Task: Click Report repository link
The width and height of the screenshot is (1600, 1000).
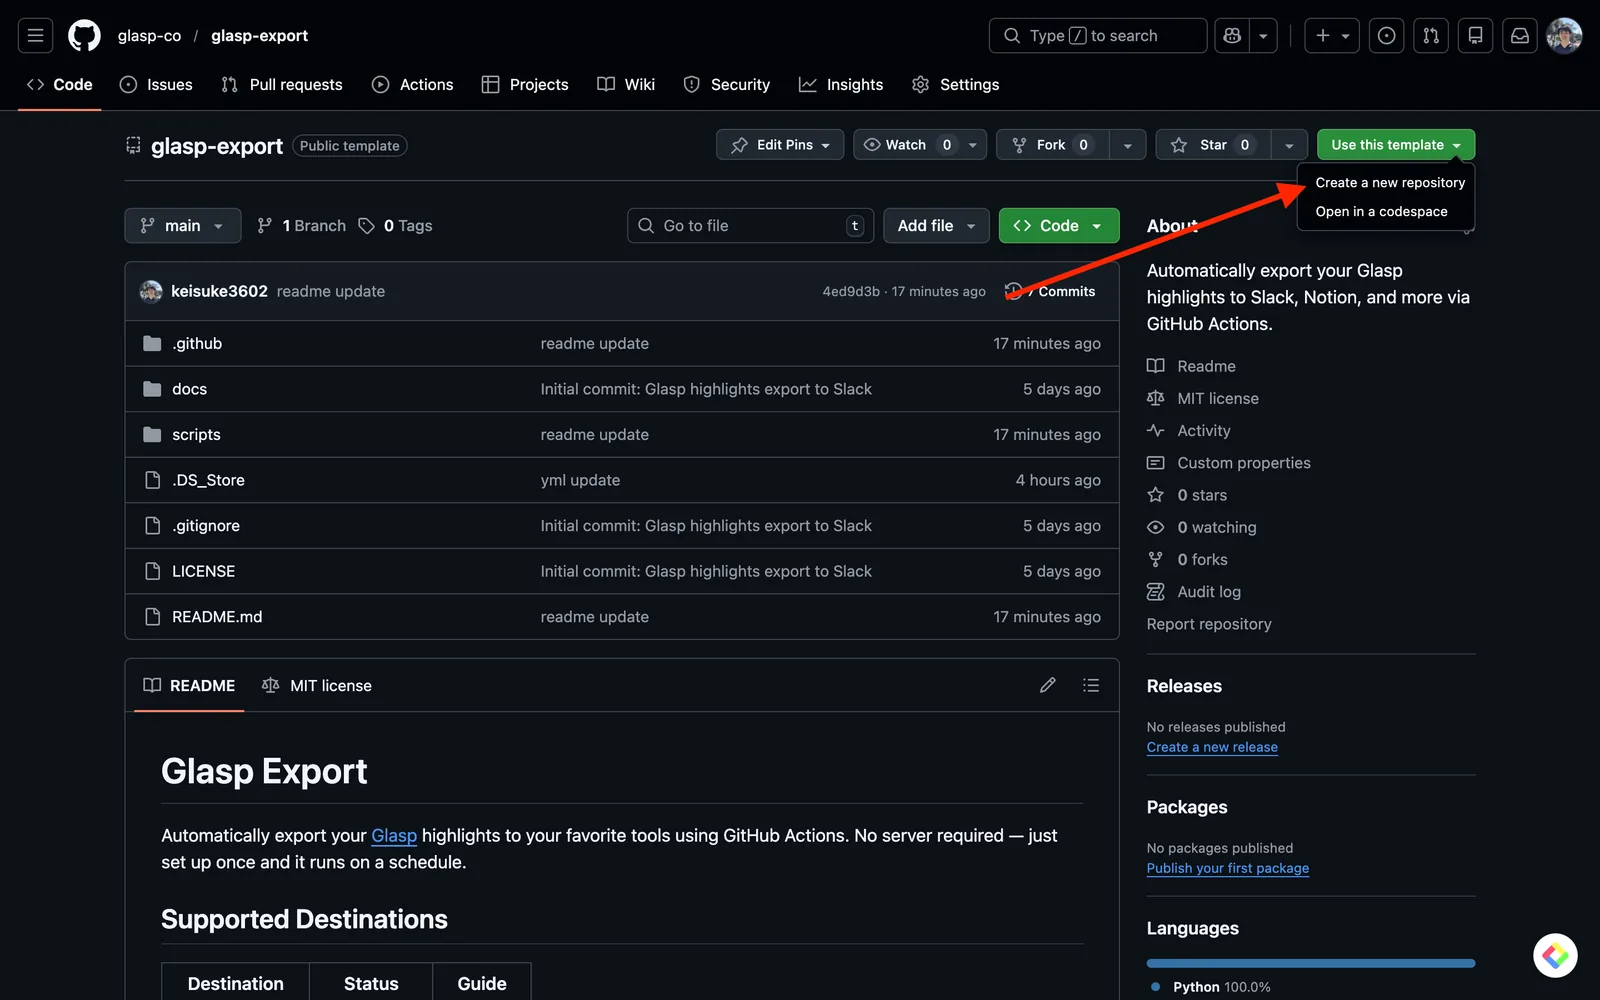Action: pos(1209,624)
